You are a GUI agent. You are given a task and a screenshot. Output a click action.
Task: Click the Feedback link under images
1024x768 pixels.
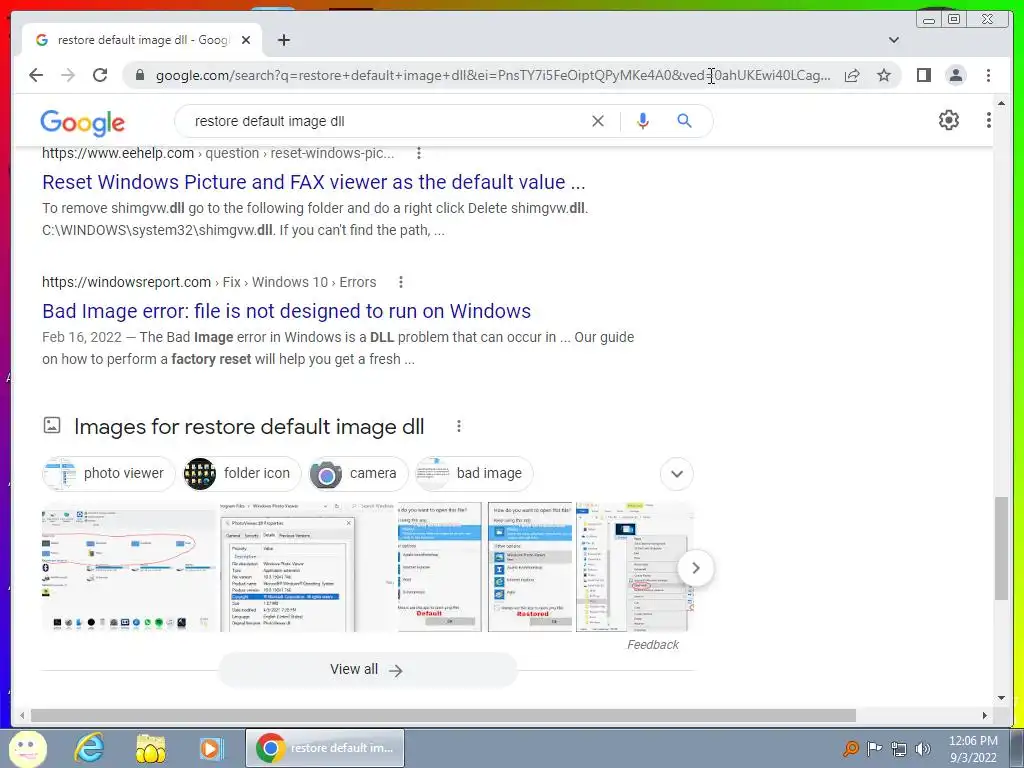click(652, 645)
